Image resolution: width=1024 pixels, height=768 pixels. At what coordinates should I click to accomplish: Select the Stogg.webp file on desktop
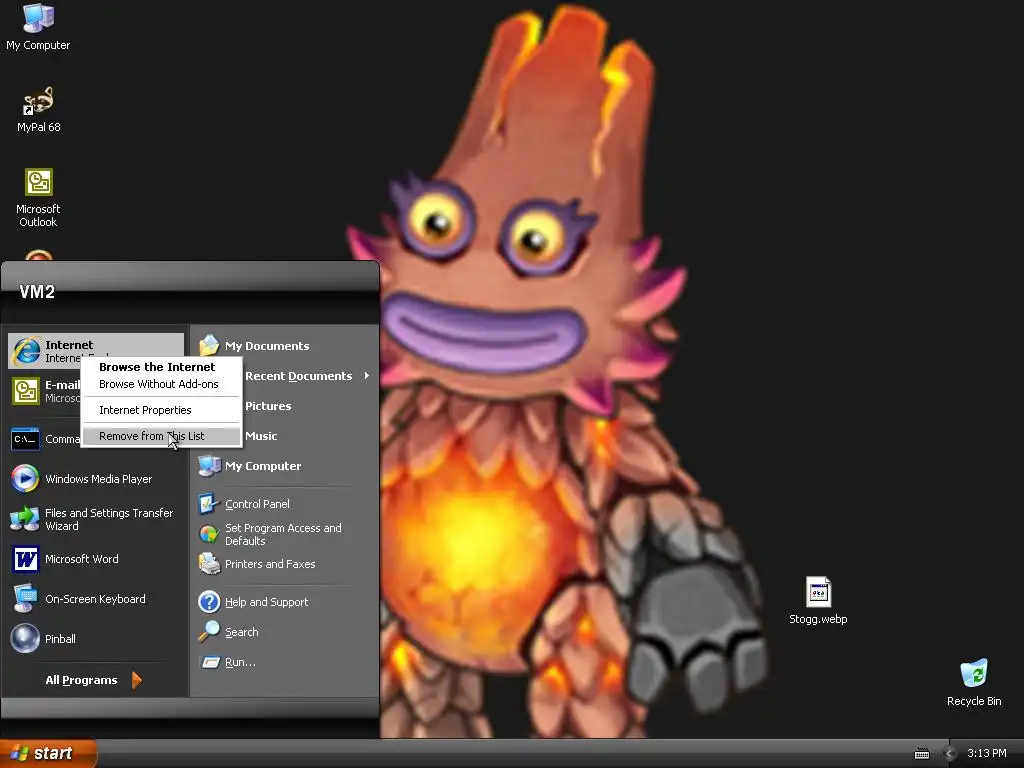point(818,601)
